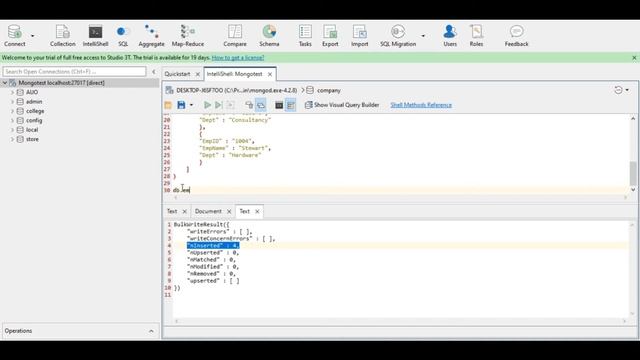Click the "nUpserted" : 0 result line
The image size is (640, 360).
(213, 253)
